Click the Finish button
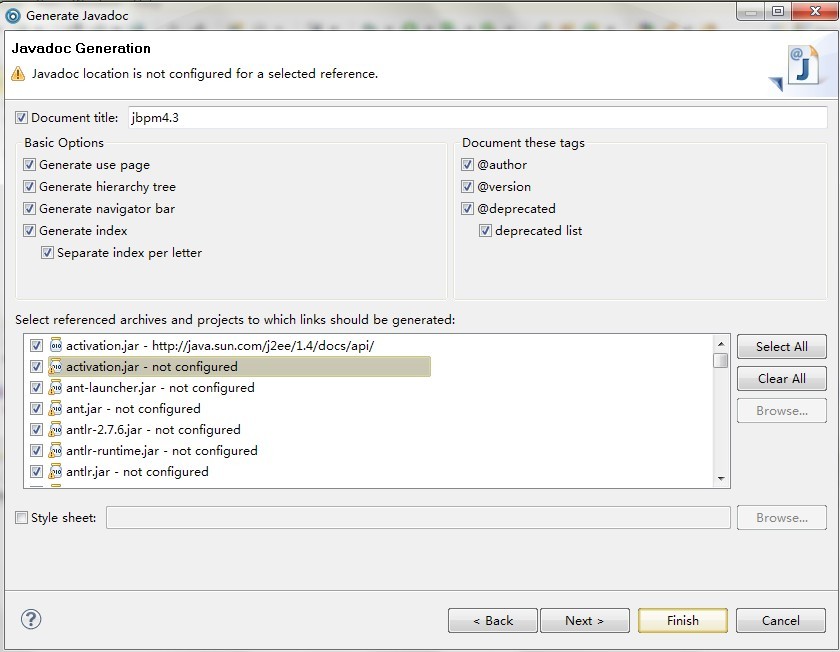Screen dimensions: 840x652 683,620
